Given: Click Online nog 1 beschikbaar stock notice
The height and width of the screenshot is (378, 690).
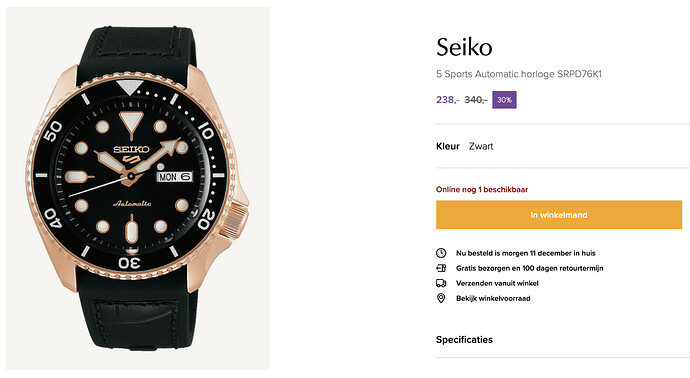Looking at the screenshot, I should click(482, 190).
